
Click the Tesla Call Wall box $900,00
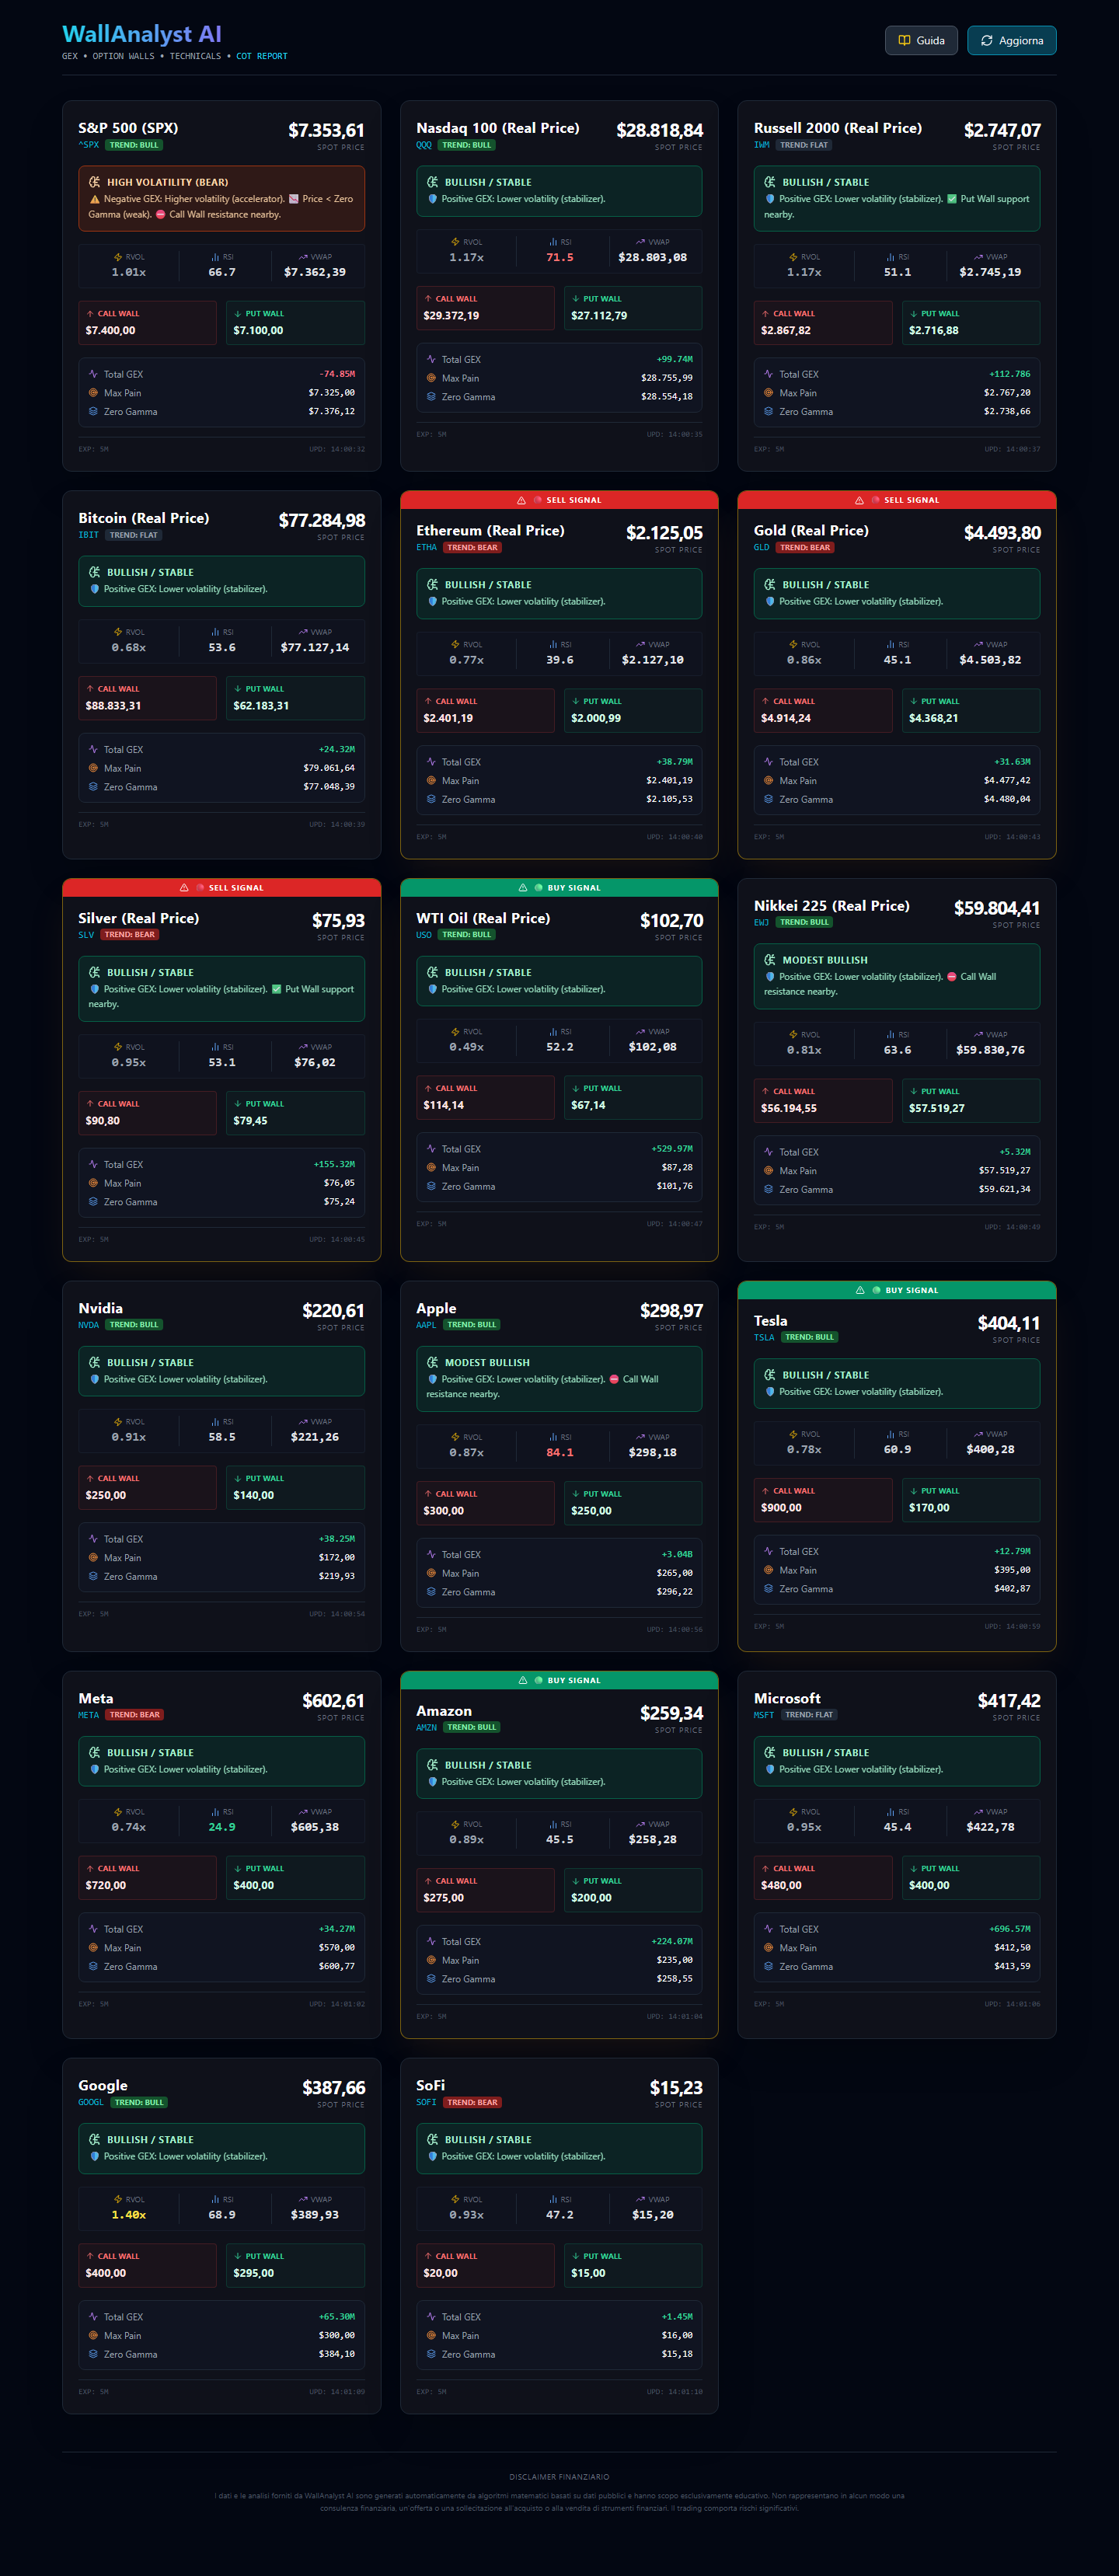click(823, 1500)
